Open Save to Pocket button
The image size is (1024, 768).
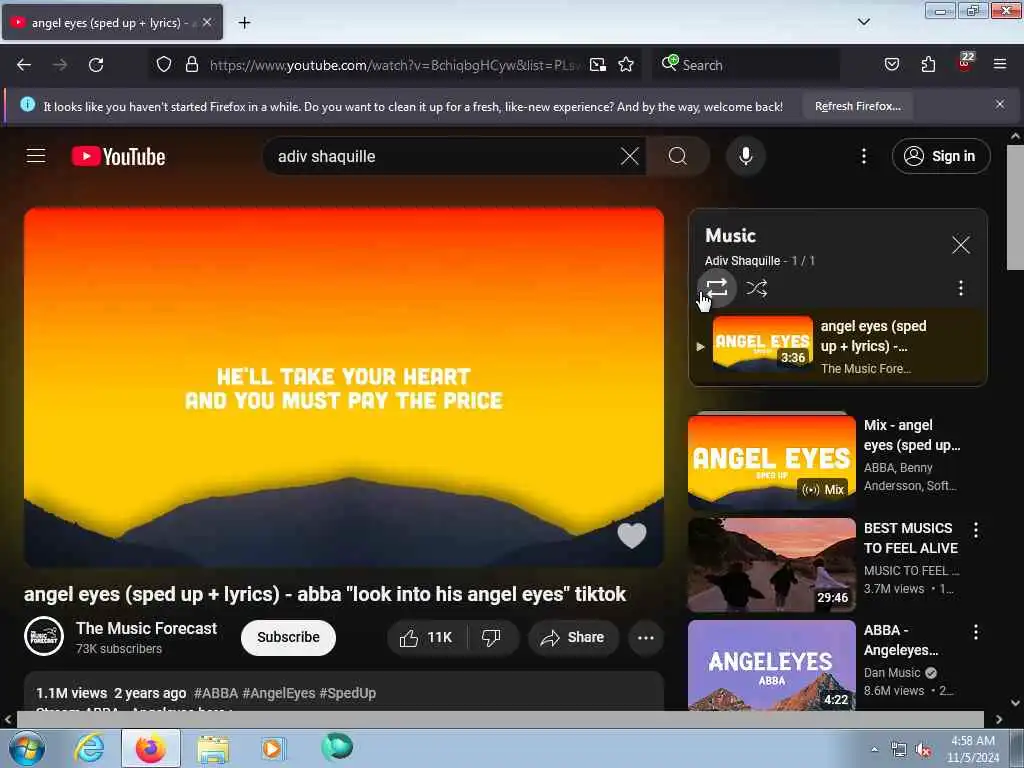pyautogui.click(x=891, y=64)
